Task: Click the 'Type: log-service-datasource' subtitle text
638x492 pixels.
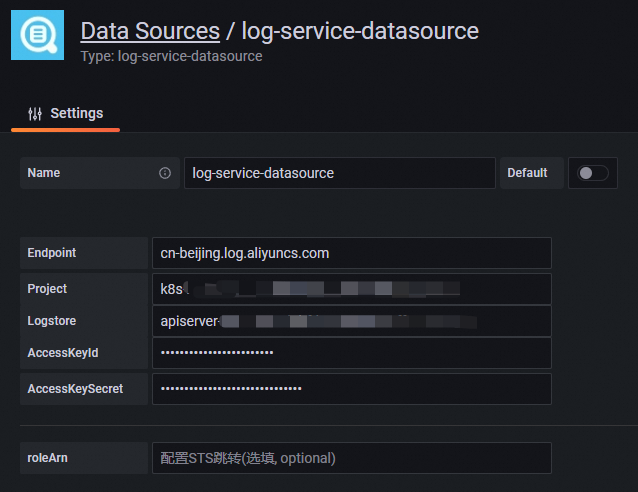Action: (171, 56)
